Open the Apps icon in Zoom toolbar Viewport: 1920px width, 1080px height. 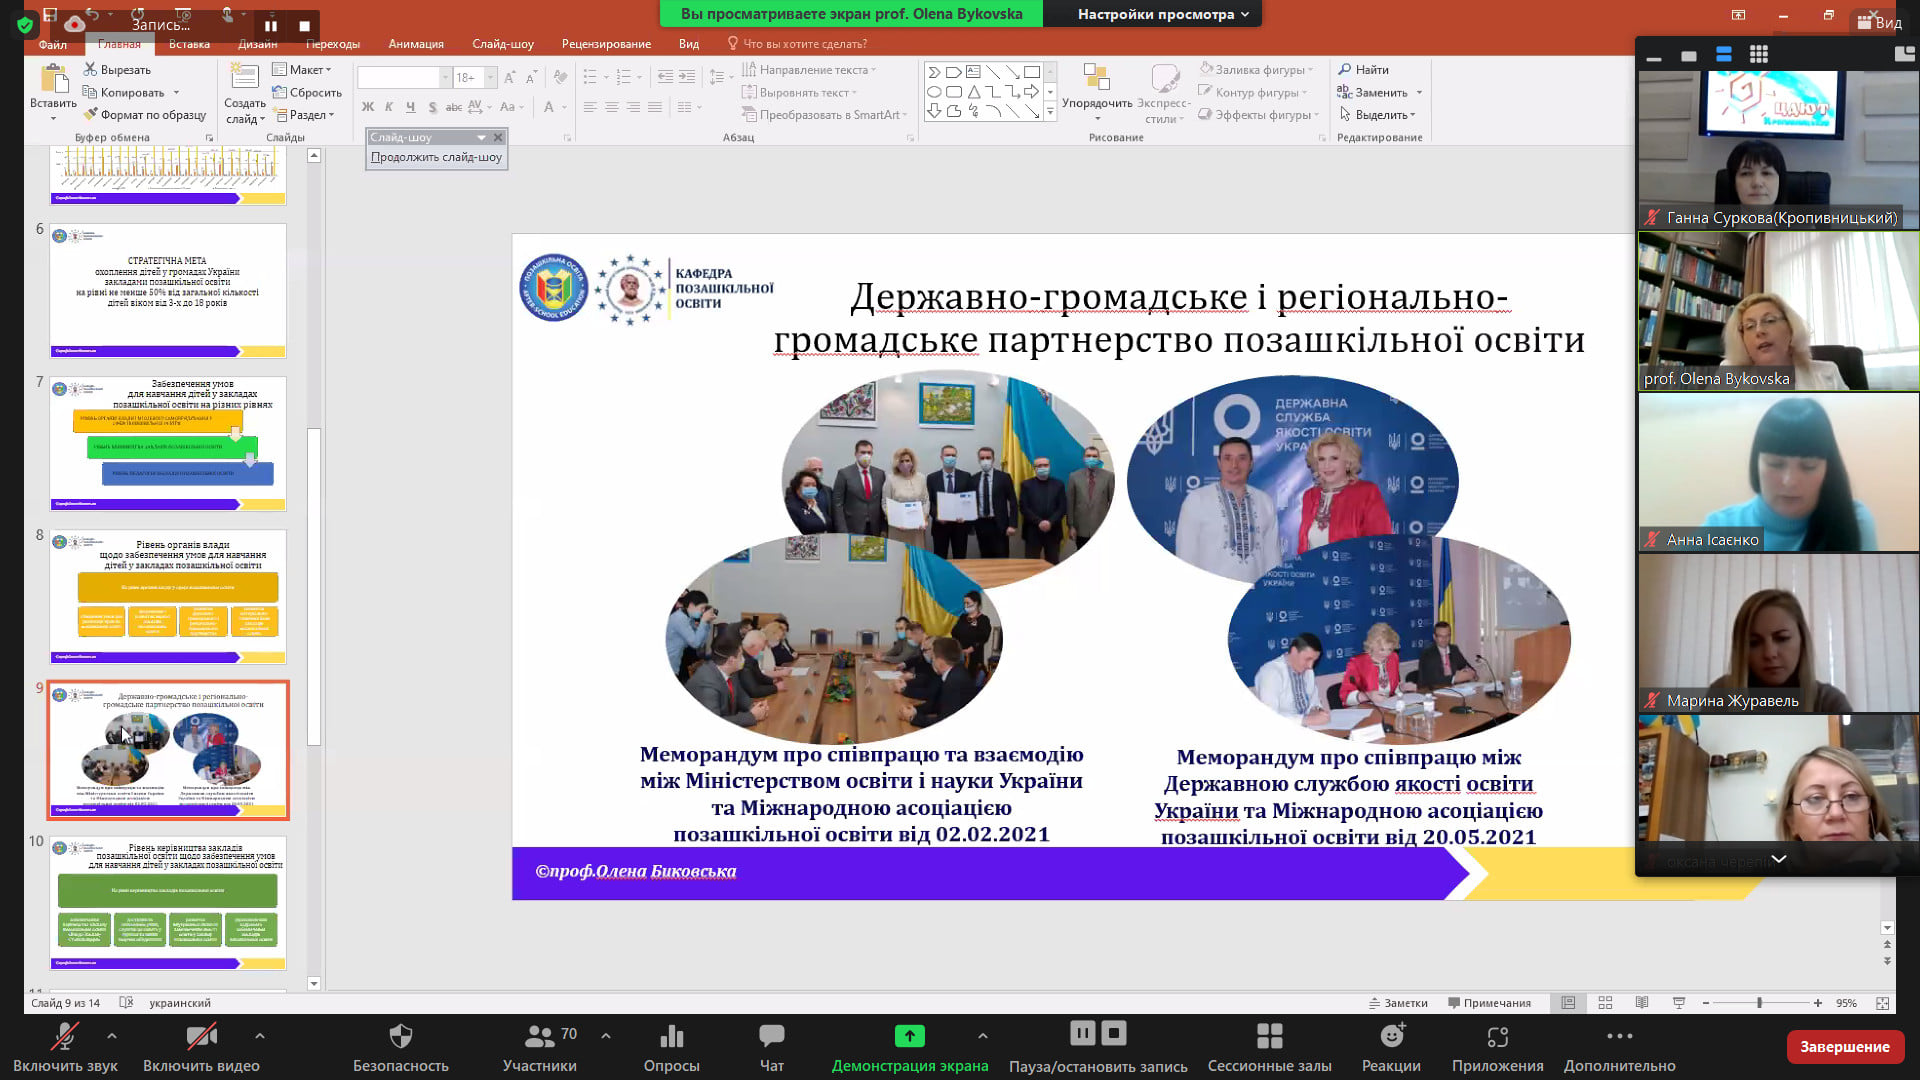(x=1497, y=1036)
